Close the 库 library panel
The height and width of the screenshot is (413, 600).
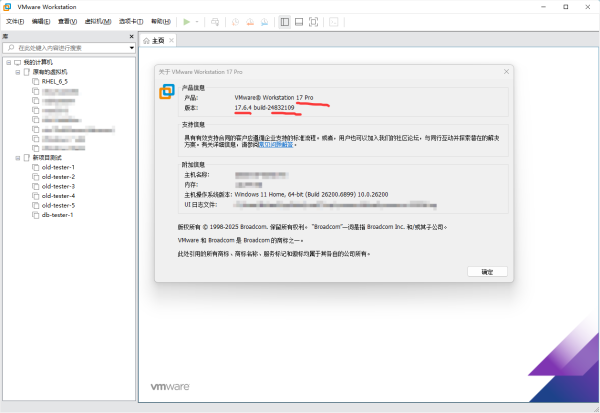(x=132, y=36)
